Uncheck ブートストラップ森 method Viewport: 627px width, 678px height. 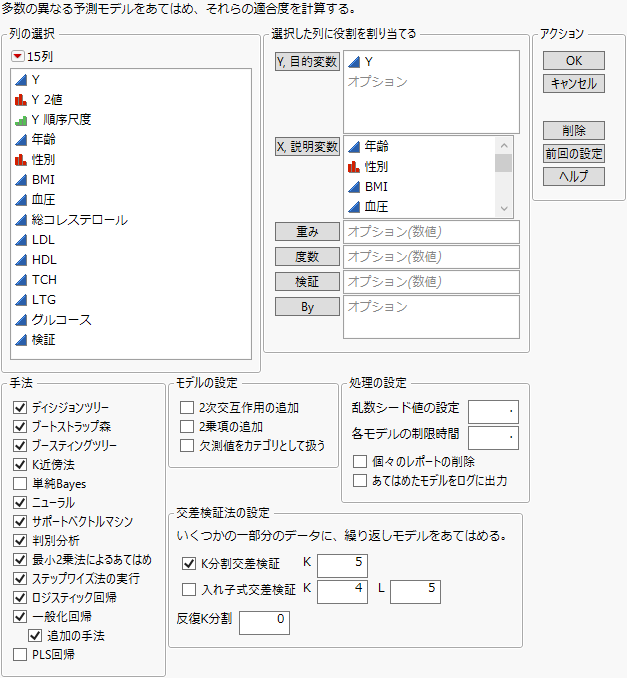click(x=20, y=426)
